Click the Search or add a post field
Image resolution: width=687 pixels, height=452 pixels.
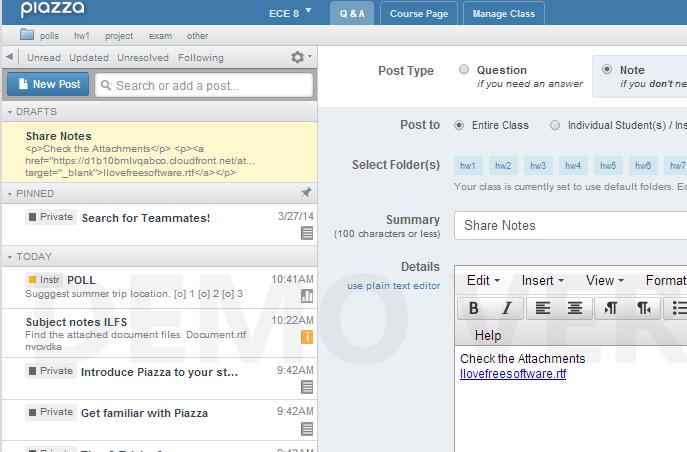[x=204, y=85]
